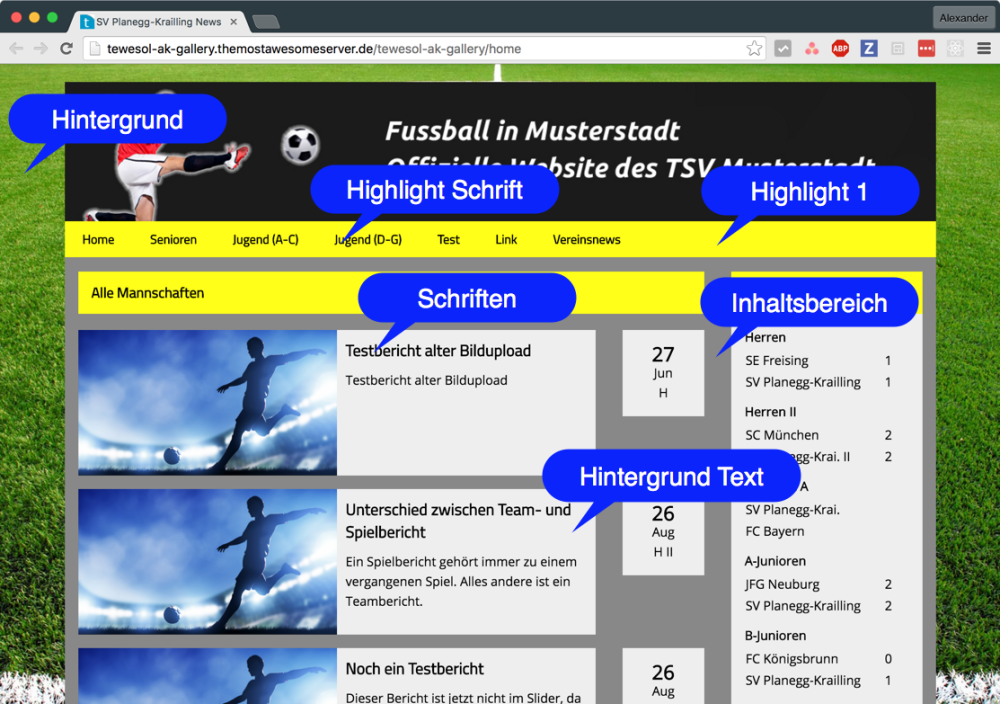Open the Link menu item
This screenshot has width=1000, height=704.
click(x=506, y=240)
